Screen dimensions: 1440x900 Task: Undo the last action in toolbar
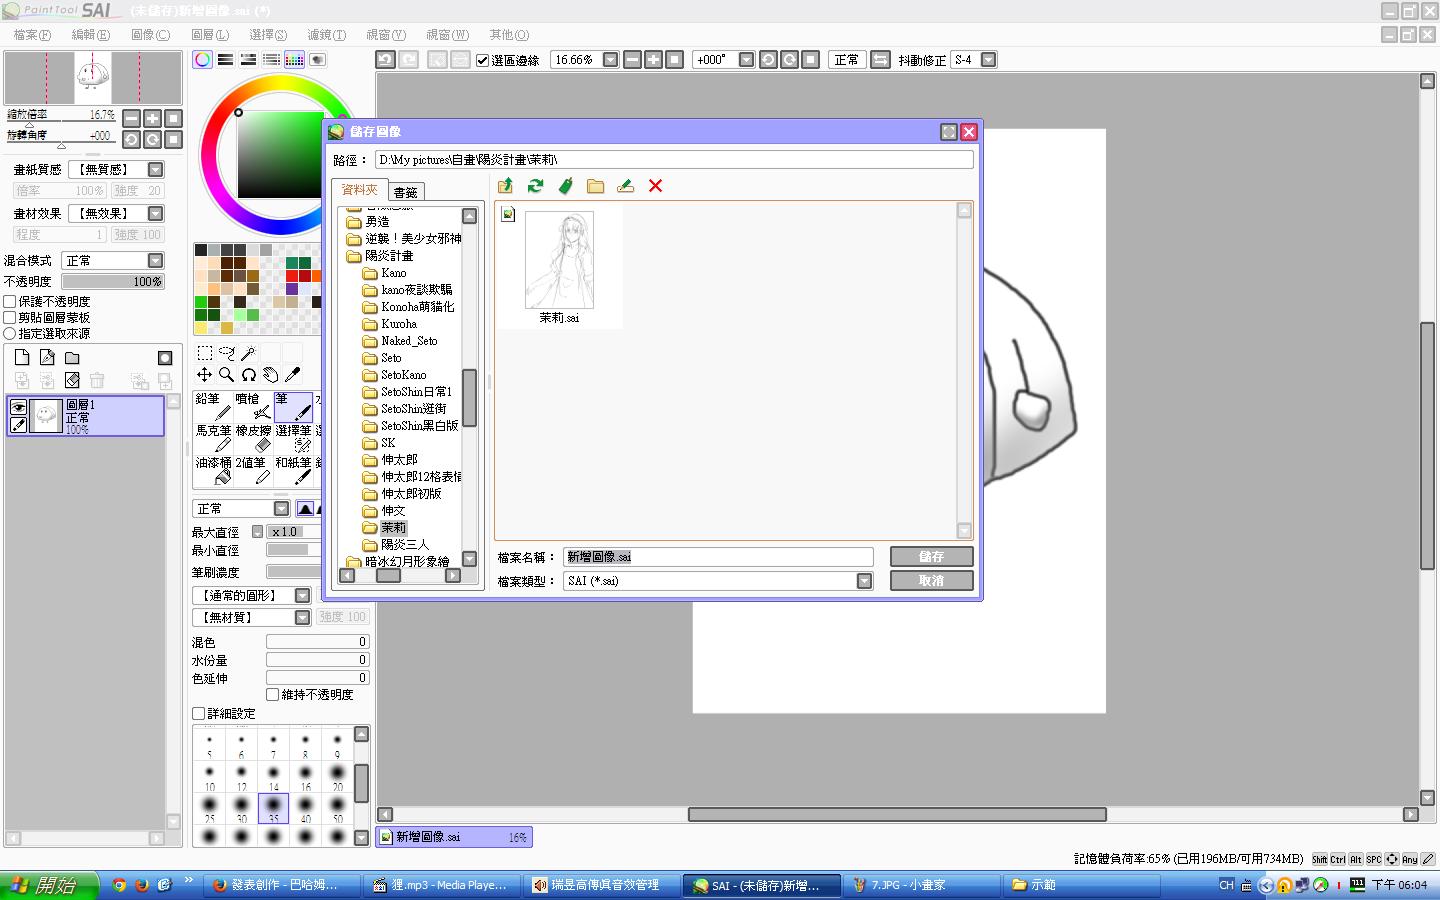(x=385, y=60)
